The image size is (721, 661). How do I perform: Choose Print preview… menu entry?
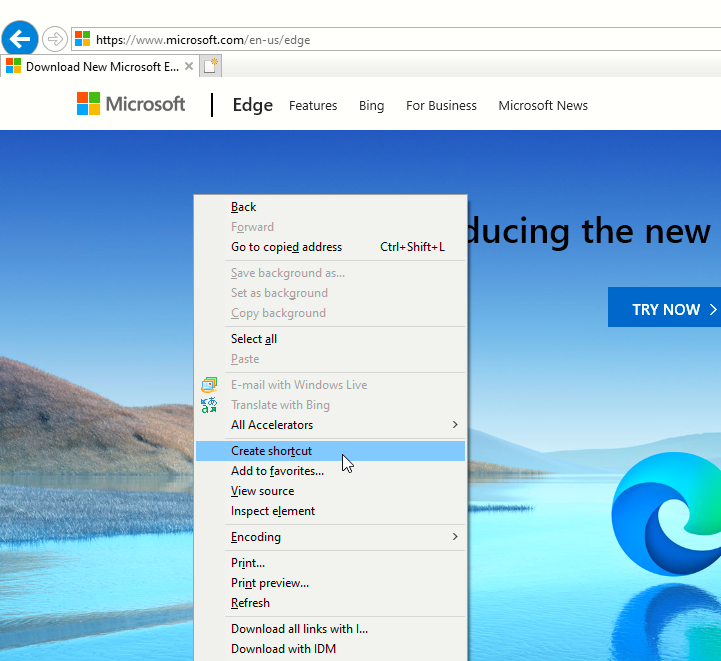click(330, 583)
